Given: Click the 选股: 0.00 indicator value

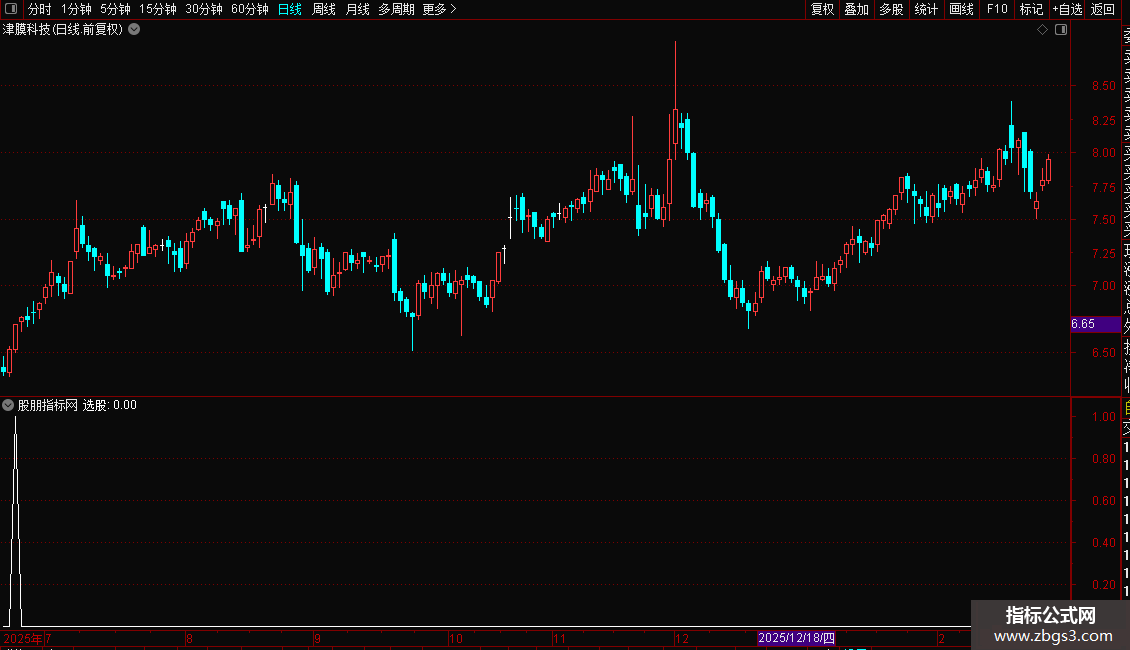Looking at the screenshot, I should (110, 405).
